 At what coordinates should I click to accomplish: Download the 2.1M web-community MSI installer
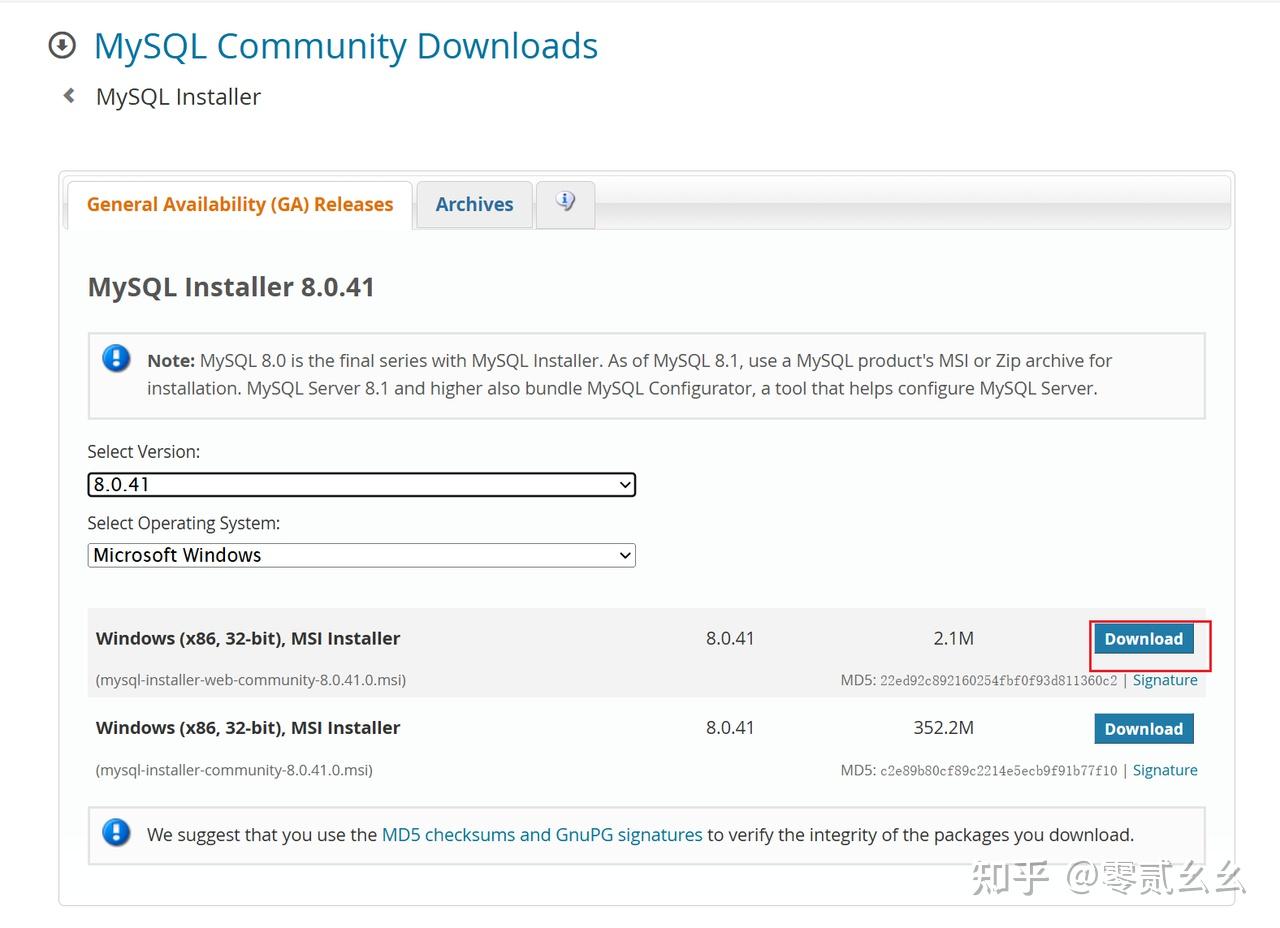pyautogui.click(x=1143, y=639)
